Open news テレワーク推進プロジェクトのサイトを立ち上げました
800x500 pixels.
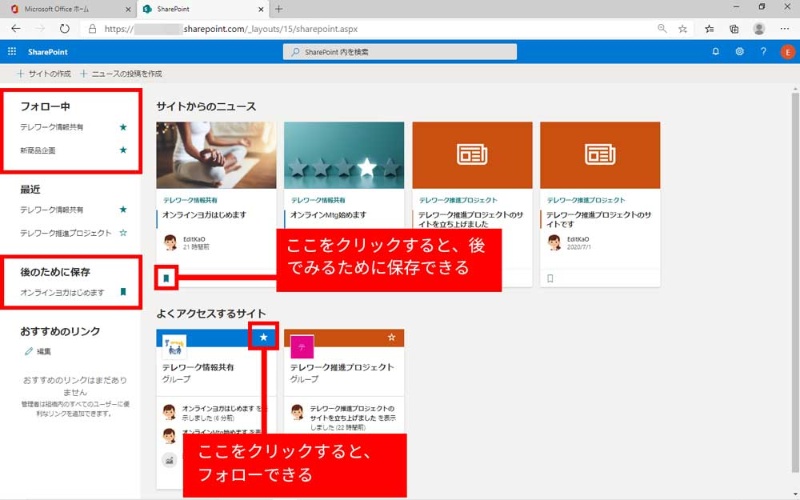click(x=471, y=219)
